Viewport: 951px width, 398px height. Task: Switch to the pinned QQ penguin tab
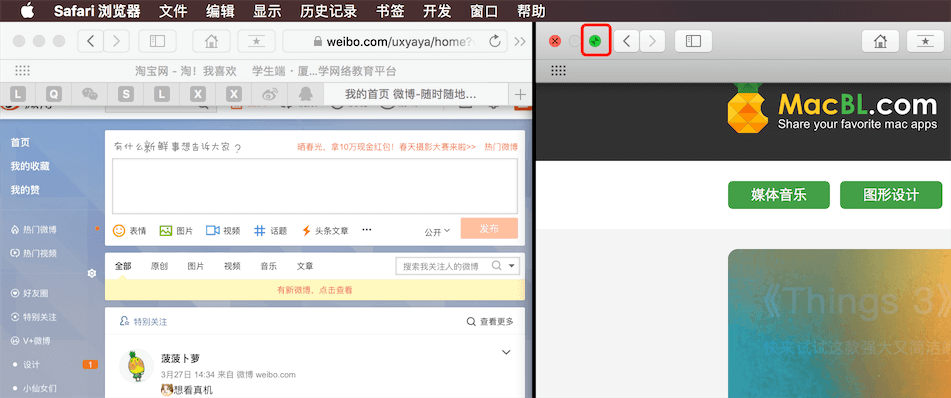tap(306, 94)
